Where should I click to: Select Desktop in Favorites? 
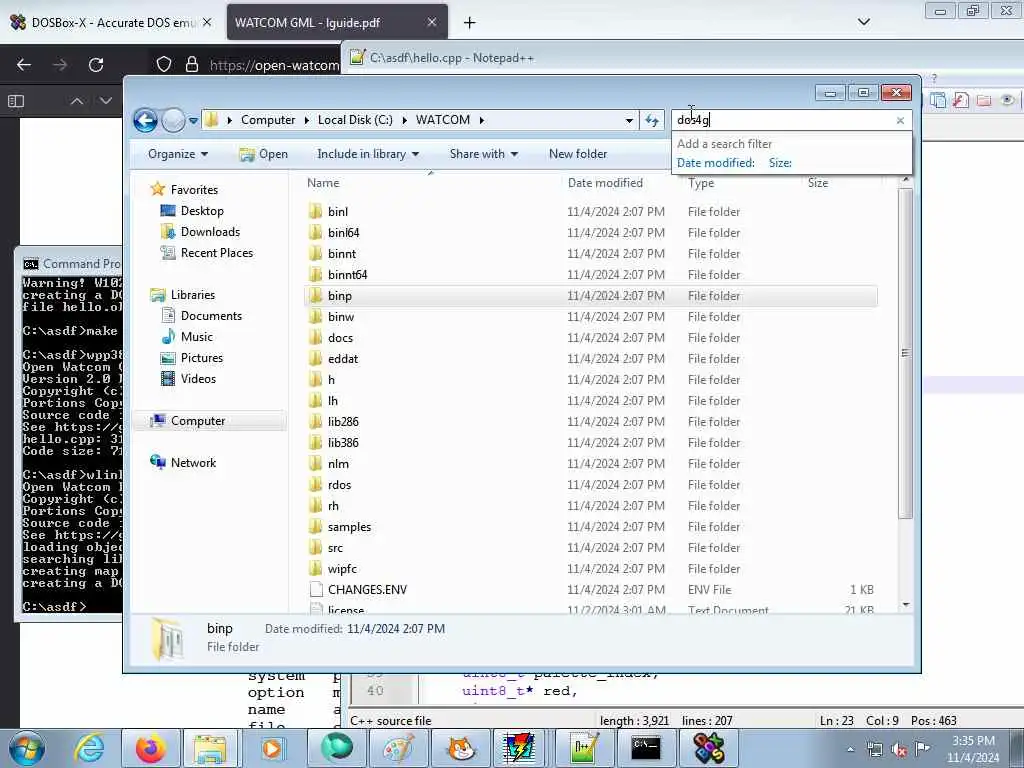pos(202,211)
